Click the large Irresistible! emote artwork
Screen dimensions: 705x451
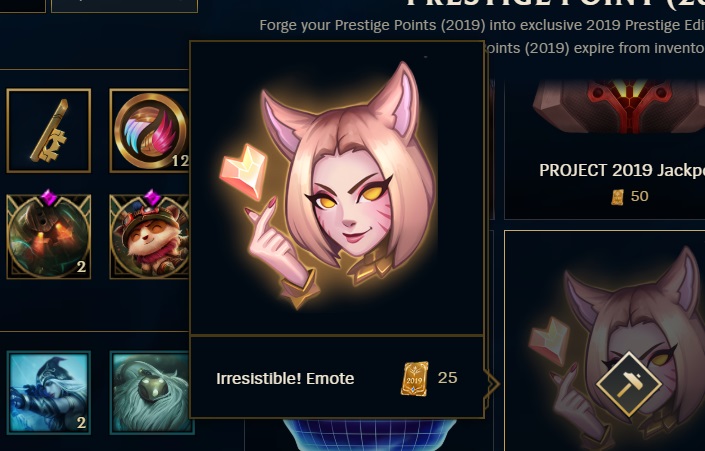[328, 185]
